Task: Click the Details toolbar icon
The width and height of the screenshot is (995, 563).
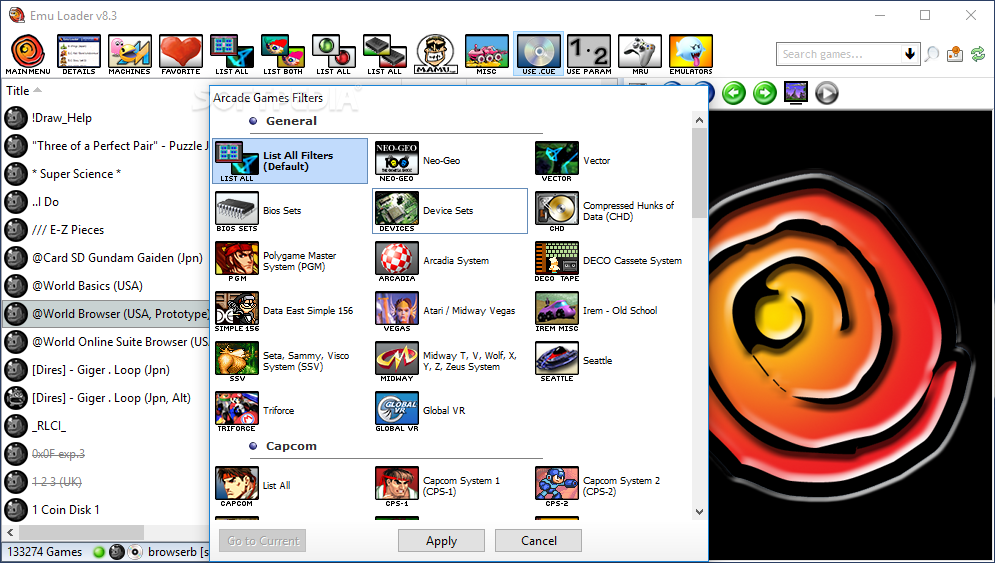Action: (x=79, y=55)
